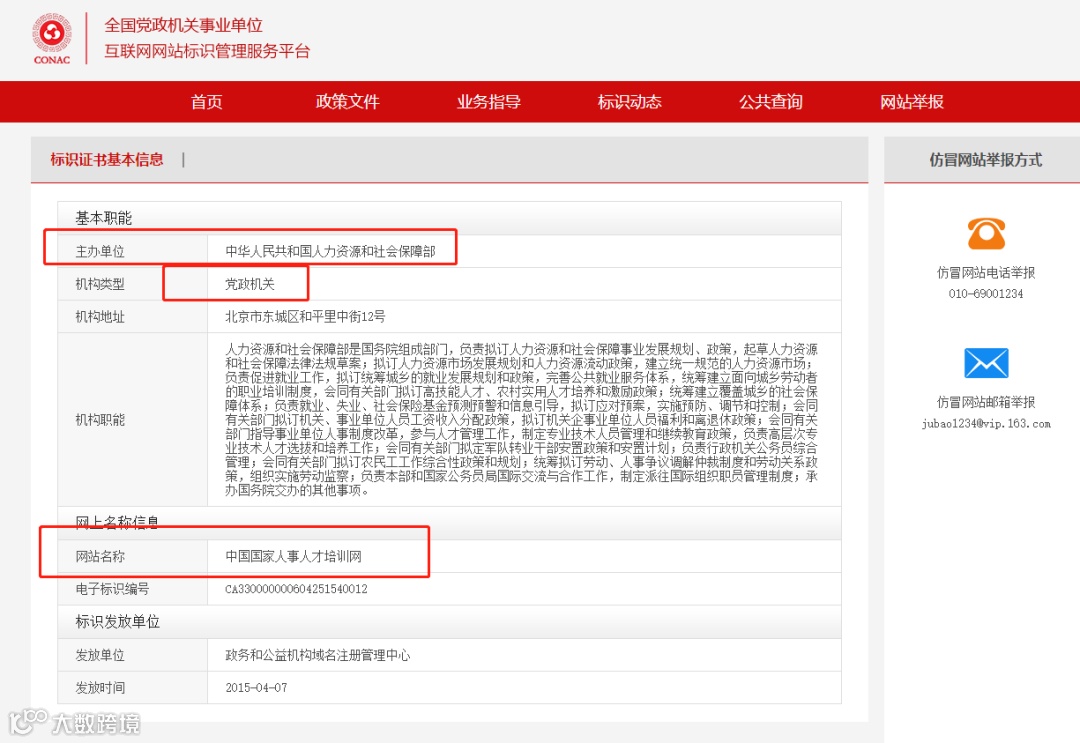Go to 业务指导 in the navigation bar

[488, 102]
